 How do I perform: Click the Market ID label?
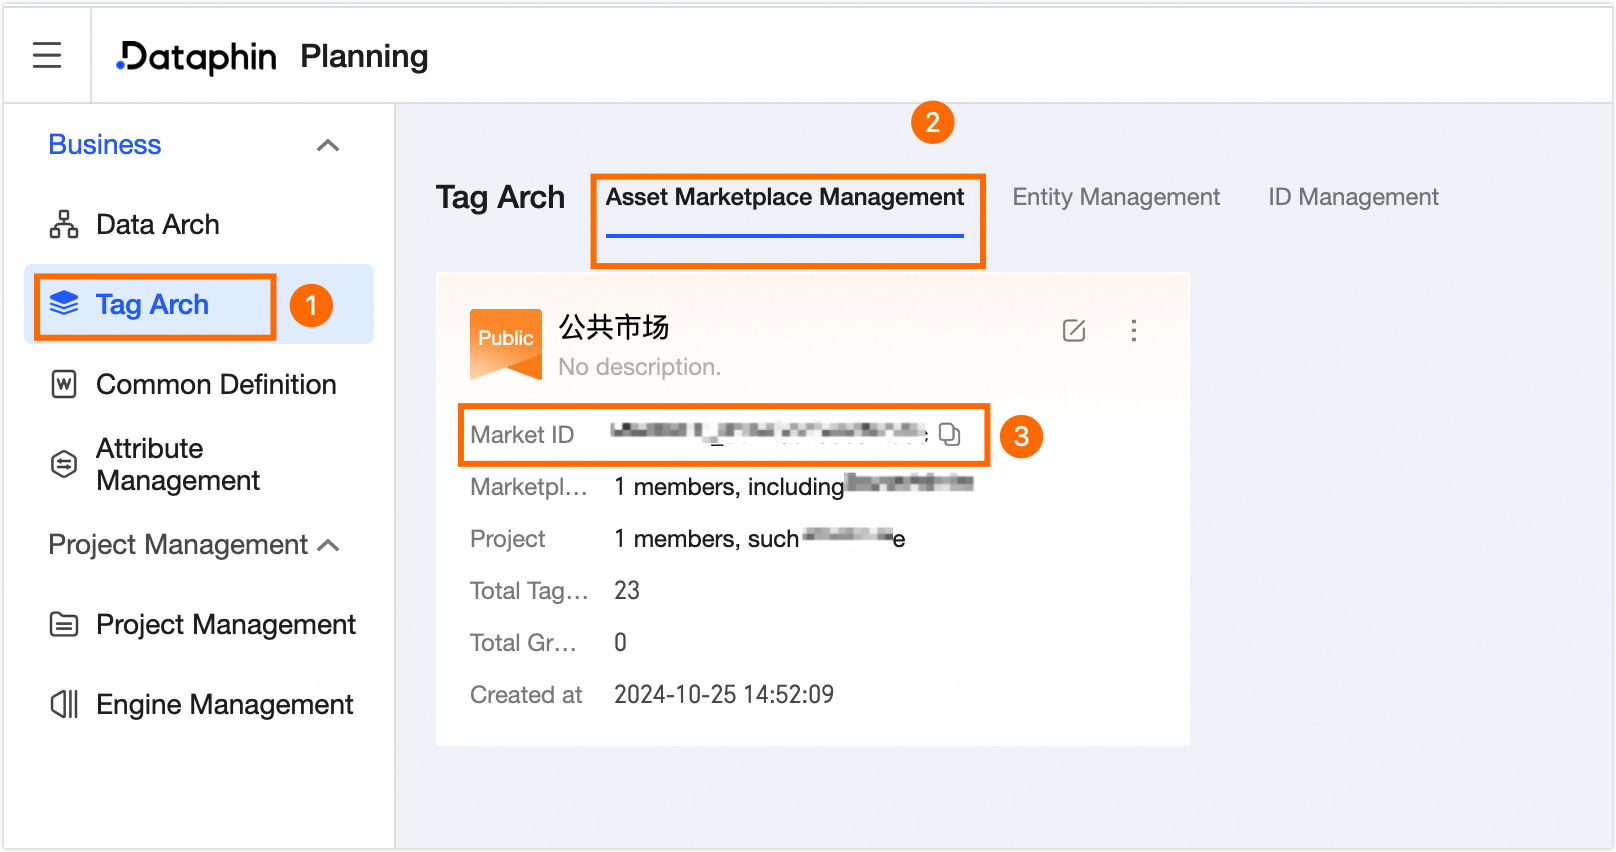tap(522, 434)
